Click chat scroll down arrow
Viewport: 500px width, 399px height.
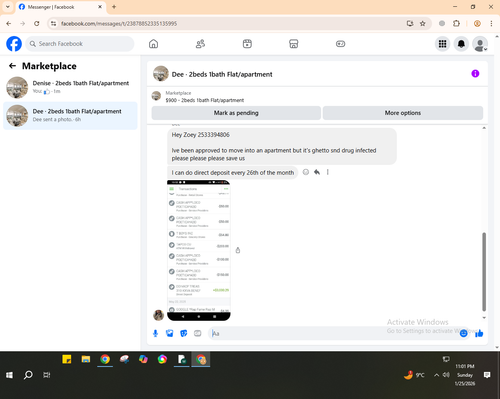[484, 318]
